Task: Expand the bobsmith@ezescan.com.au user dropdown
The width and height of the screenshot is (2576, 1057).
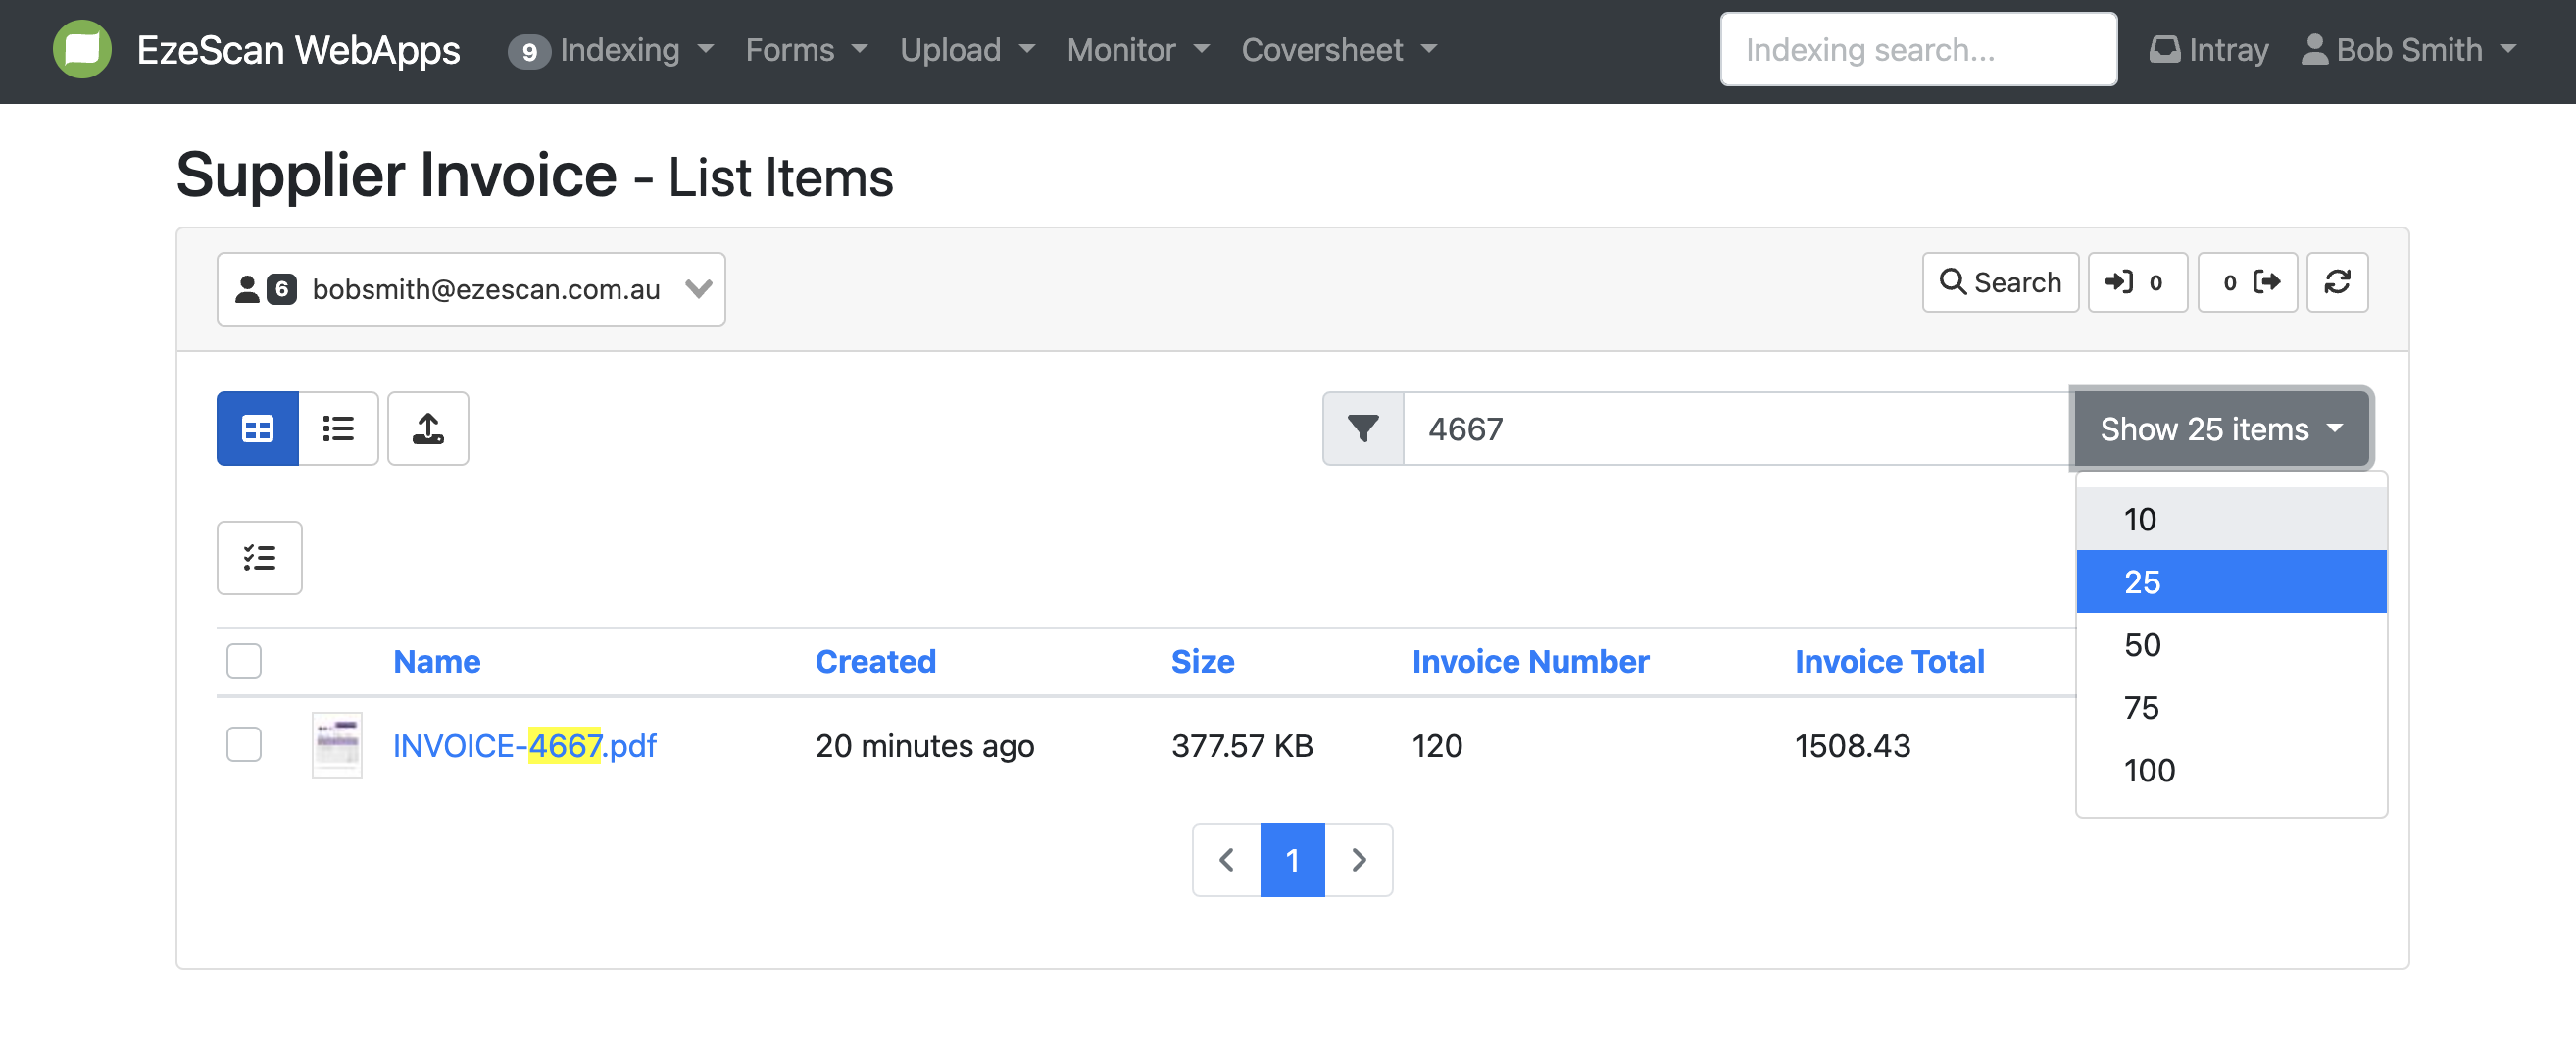Action: pos(470,289)
